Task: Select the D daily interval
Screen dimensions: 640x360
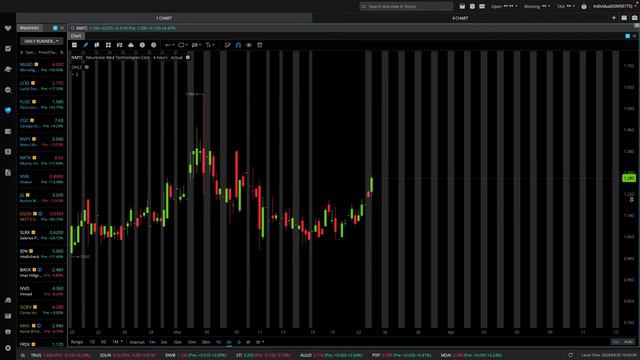Action: tap(239, 342)
